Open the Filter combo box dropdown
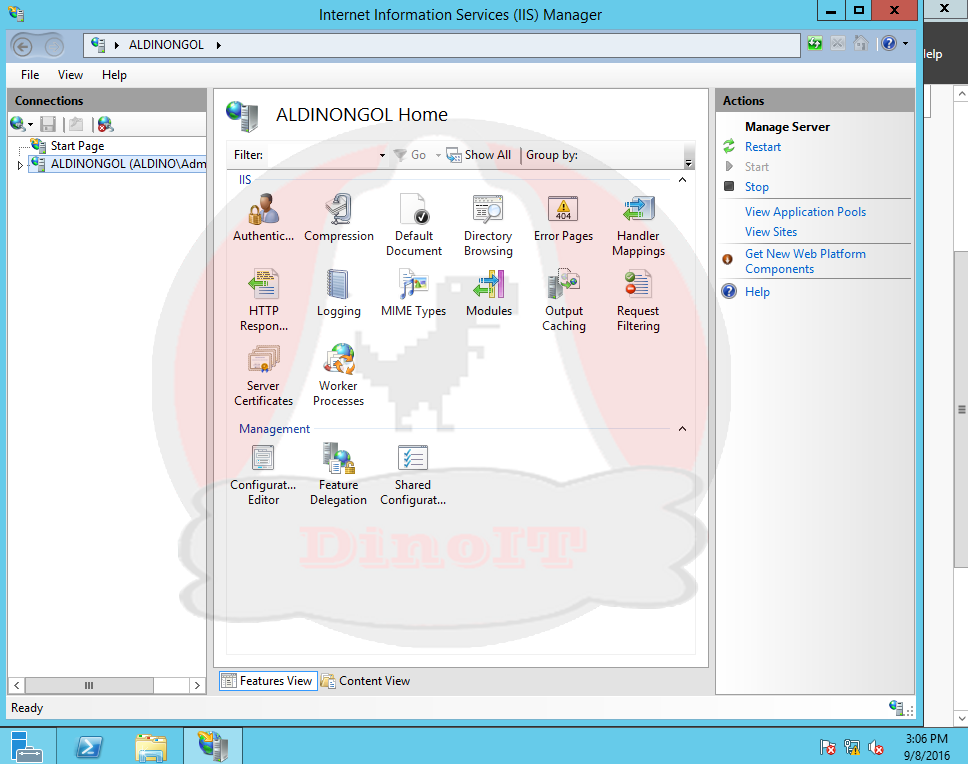This screenshot has height=764, width=968. (382, 155)
